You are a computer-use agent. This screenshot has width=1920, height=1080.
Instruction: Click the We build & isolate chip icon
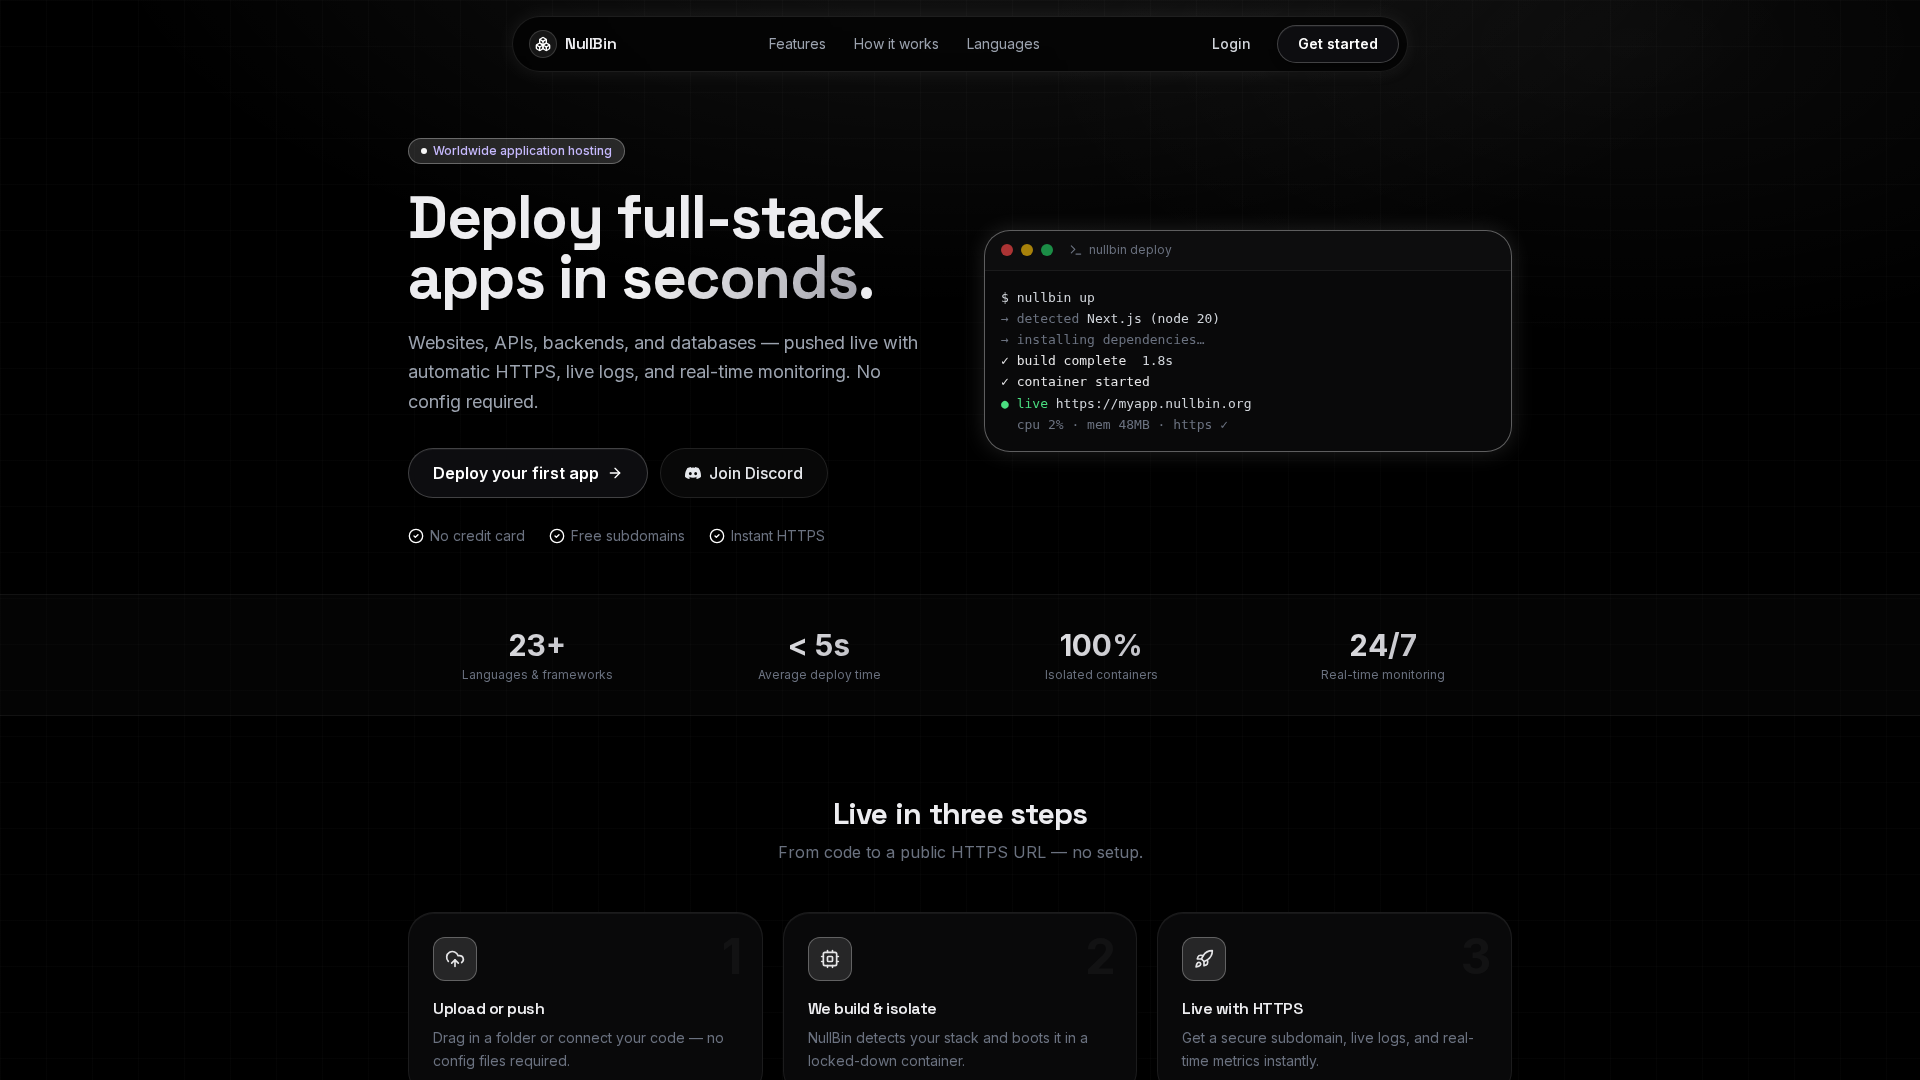830,959
